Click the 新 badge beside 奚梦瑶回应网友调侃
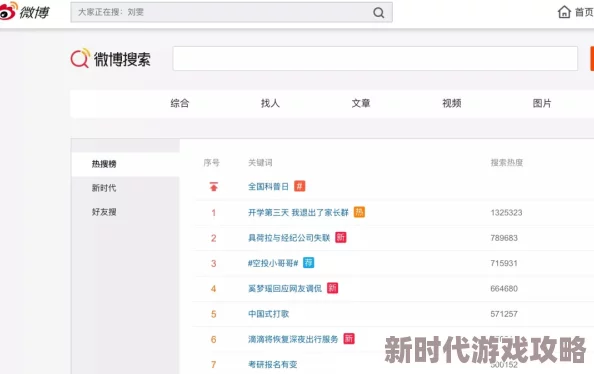The height and width of the screenshot is (374, 594). point(332,288)
